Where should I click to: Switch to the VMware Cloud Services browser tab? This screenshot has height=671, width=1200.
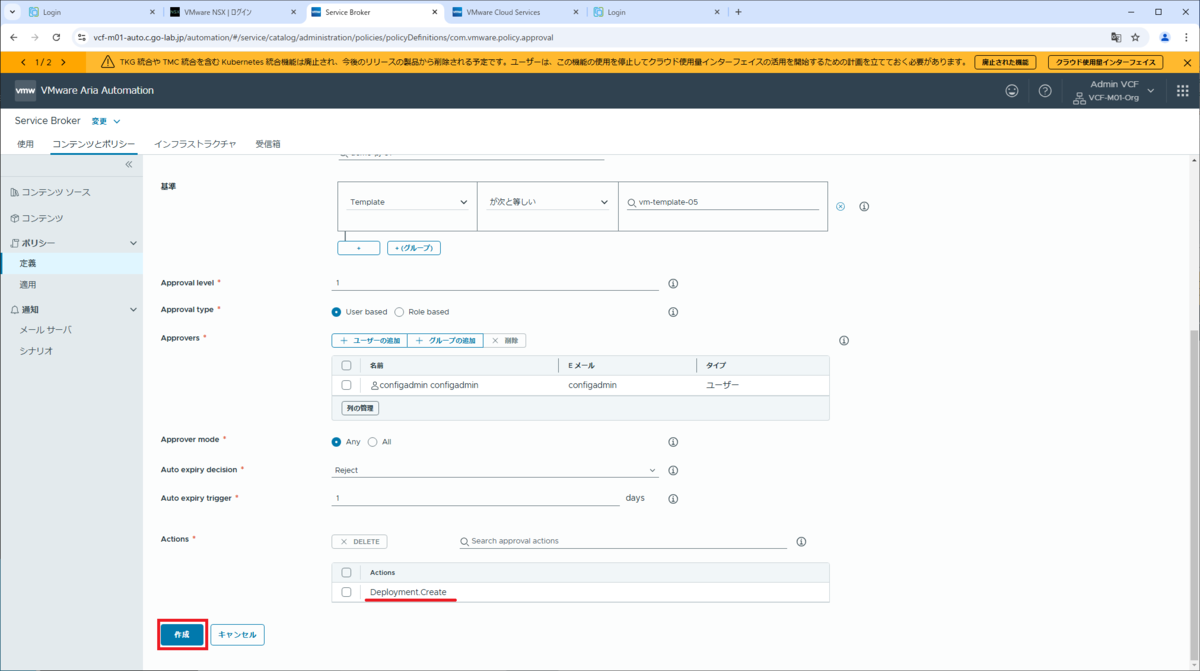point(513,12)
